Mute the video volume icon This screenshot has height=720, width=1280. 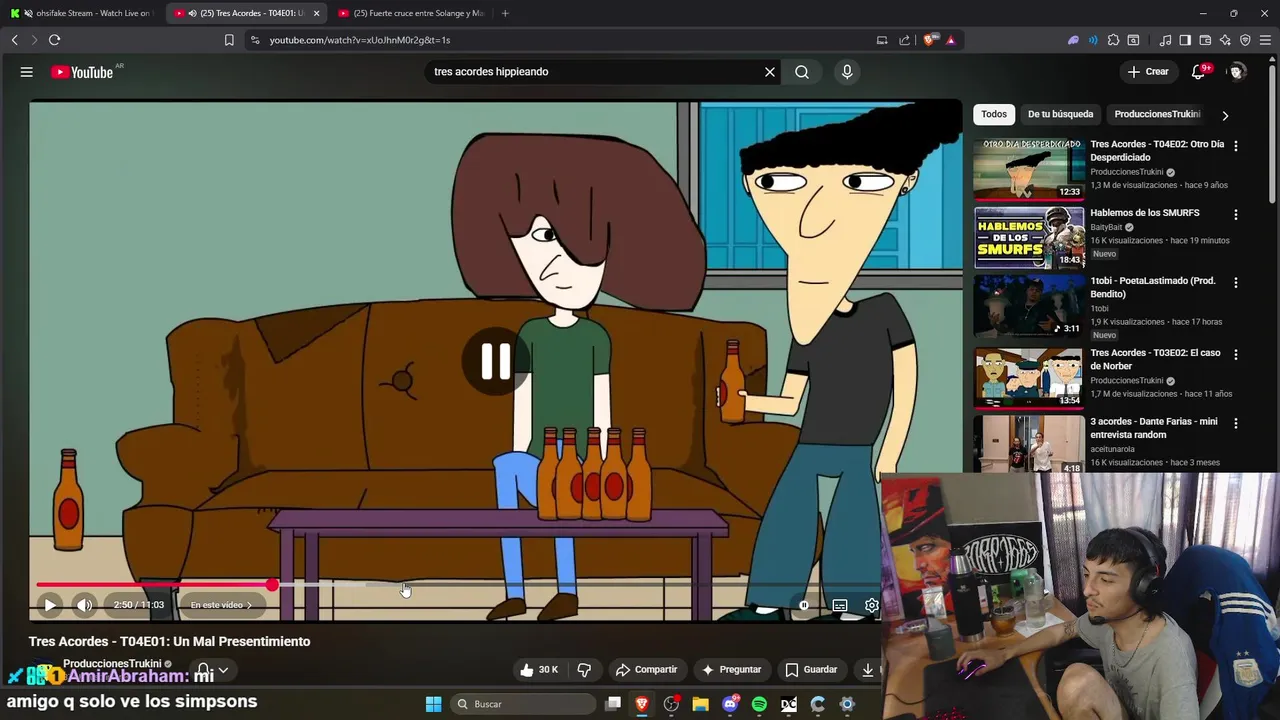[x=85, y=605]
